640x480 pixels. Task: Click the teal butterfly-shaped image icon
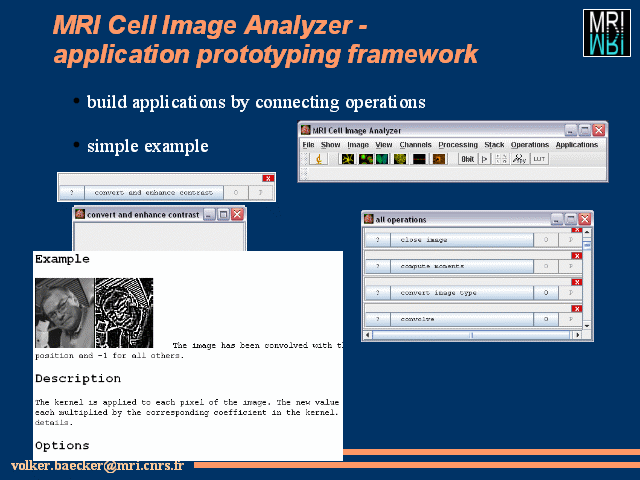tap(382, 159)
